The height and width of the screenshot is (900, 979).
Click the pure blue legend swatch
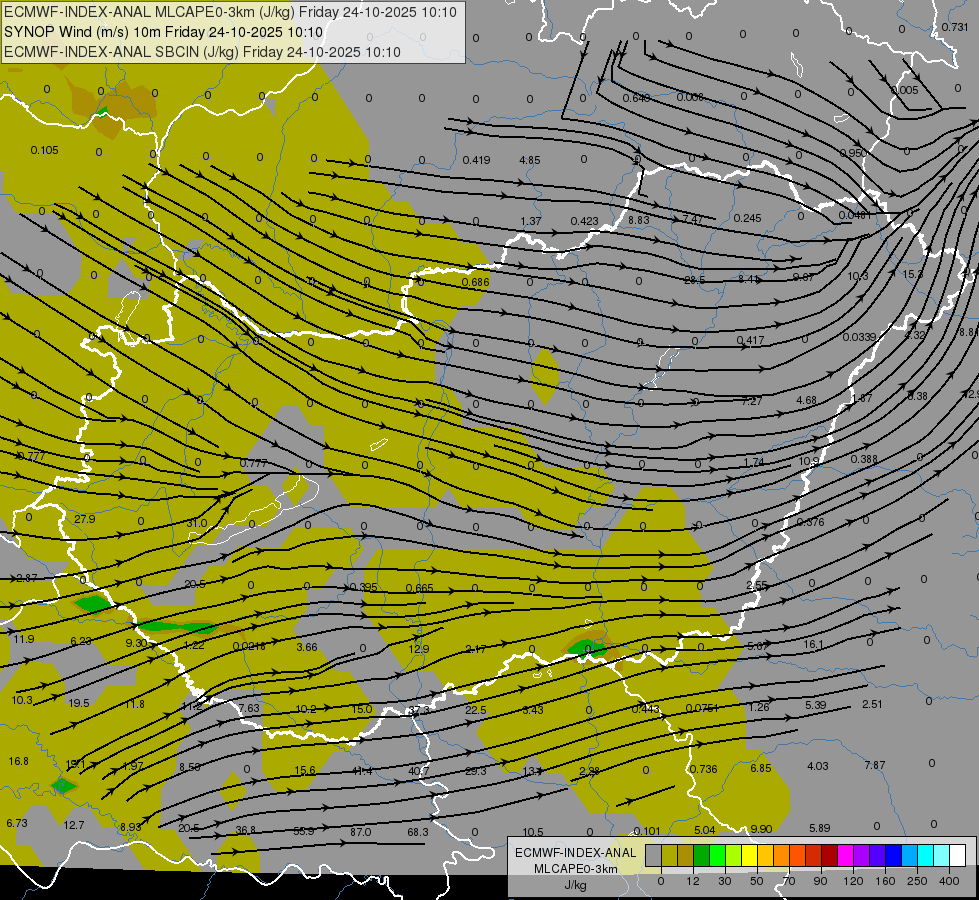click(x=894, y=855)
